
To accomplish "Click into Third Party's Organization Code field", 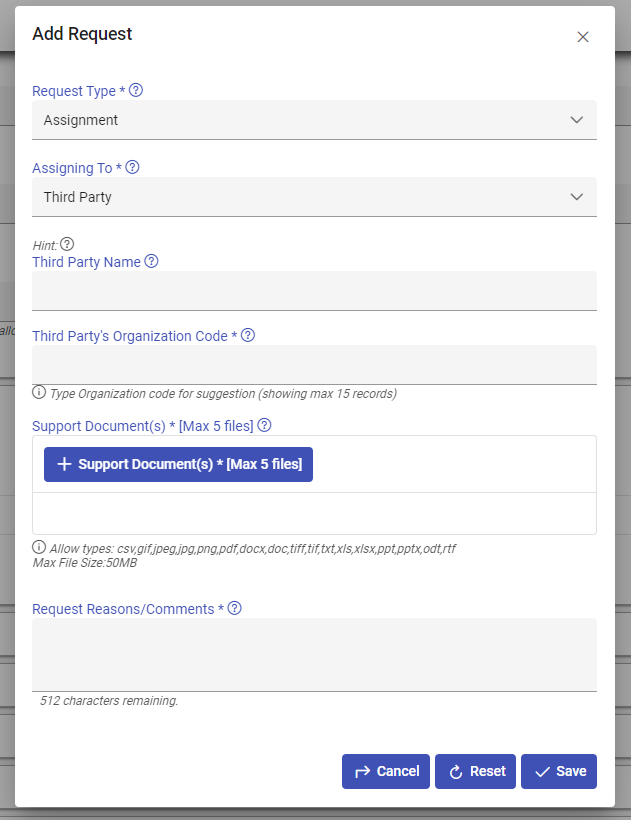I will coord(314,365).
